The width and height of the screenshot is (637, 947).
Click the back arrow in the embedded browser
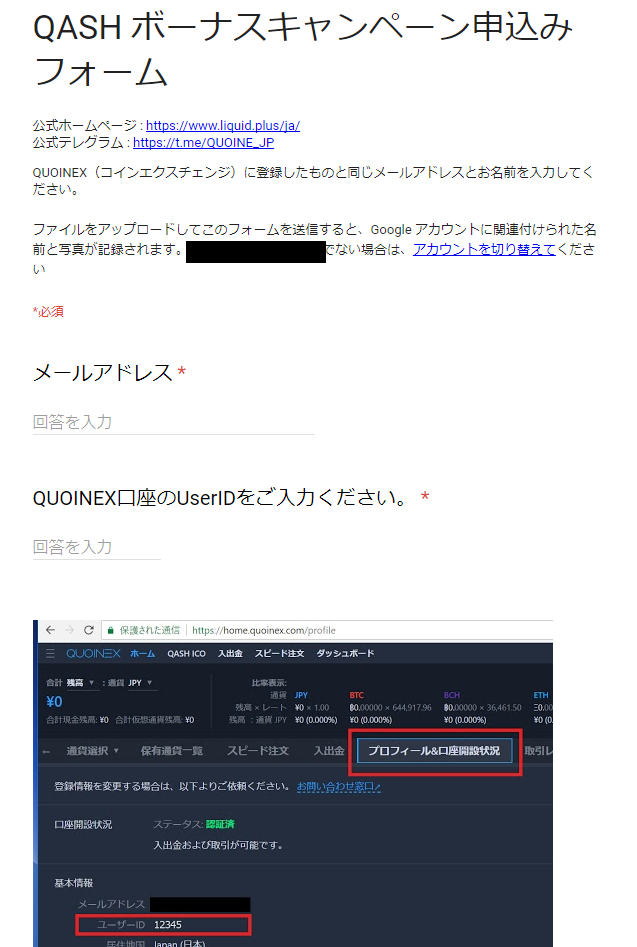tap(50, 630)
